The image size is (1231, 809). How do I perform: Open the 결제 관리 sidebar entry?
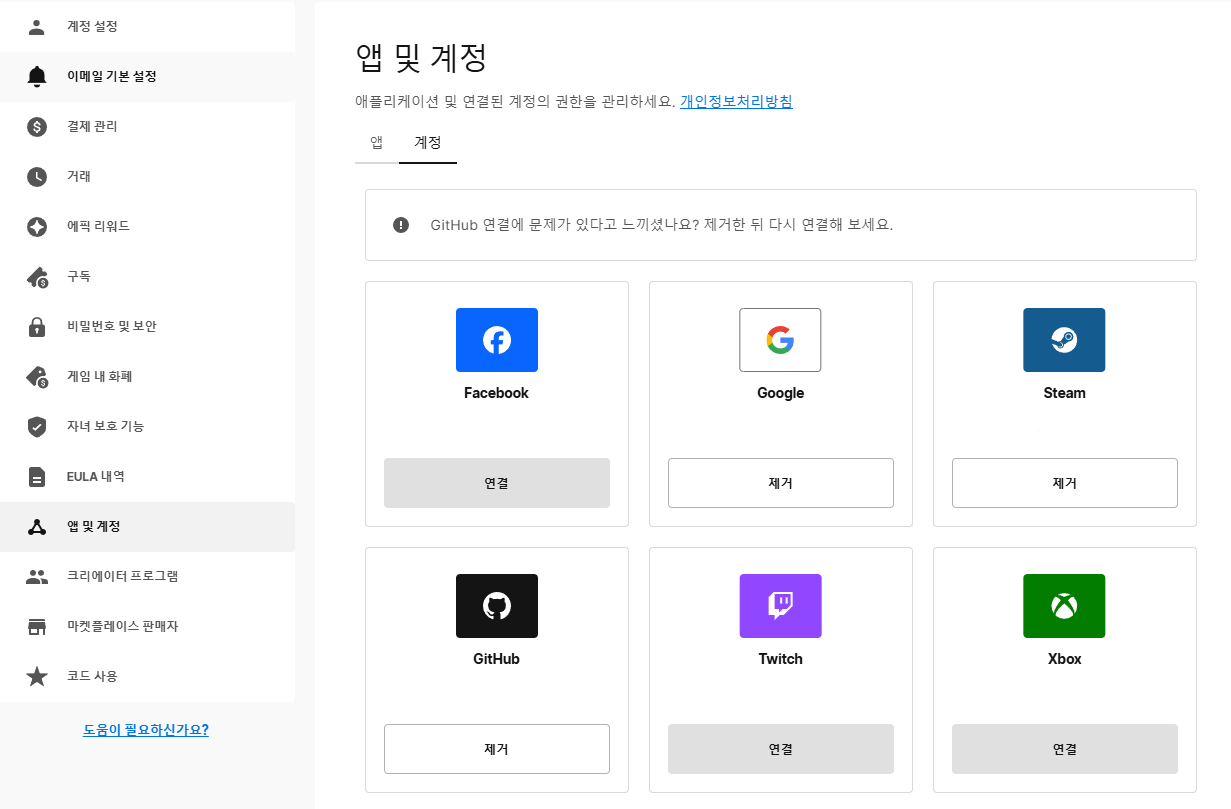click(147, 127)
